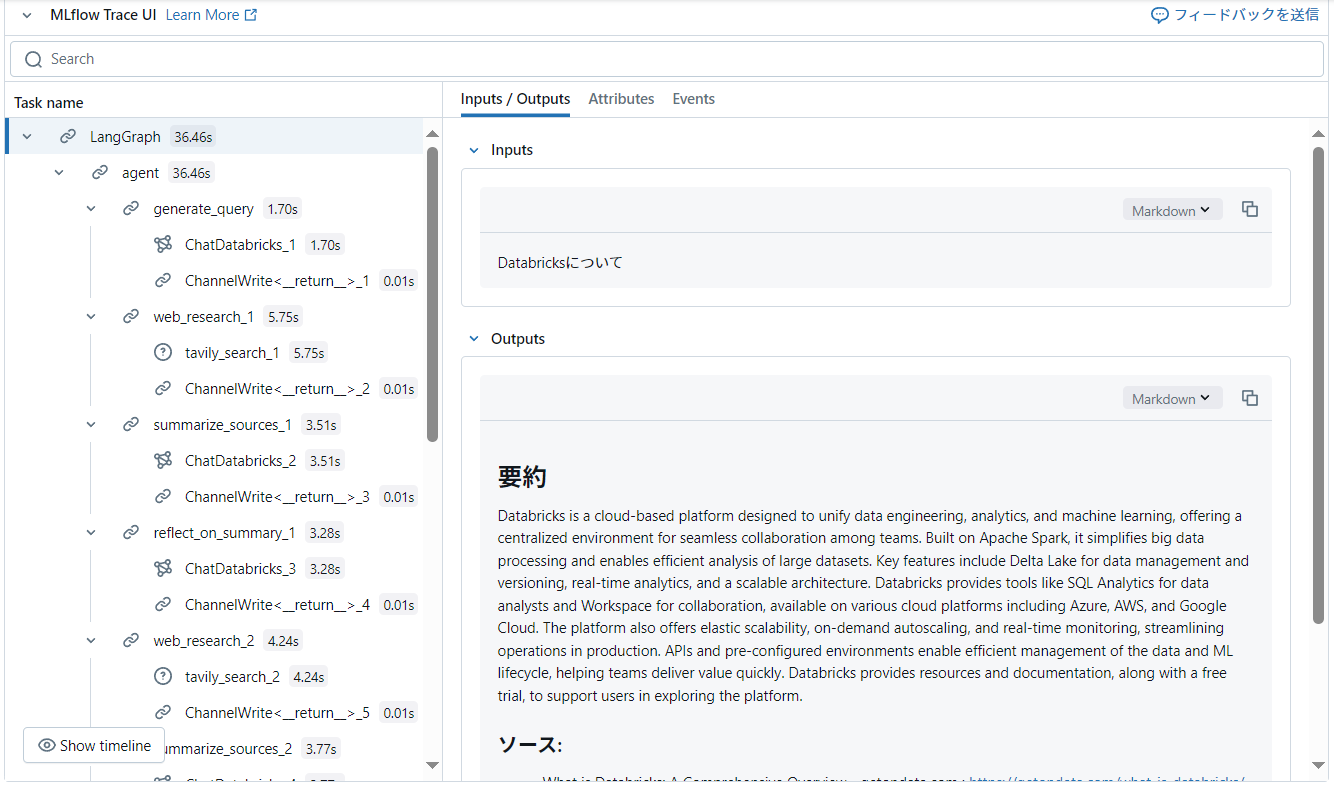Open the Outputs Markdown format dropdown

1171,398
